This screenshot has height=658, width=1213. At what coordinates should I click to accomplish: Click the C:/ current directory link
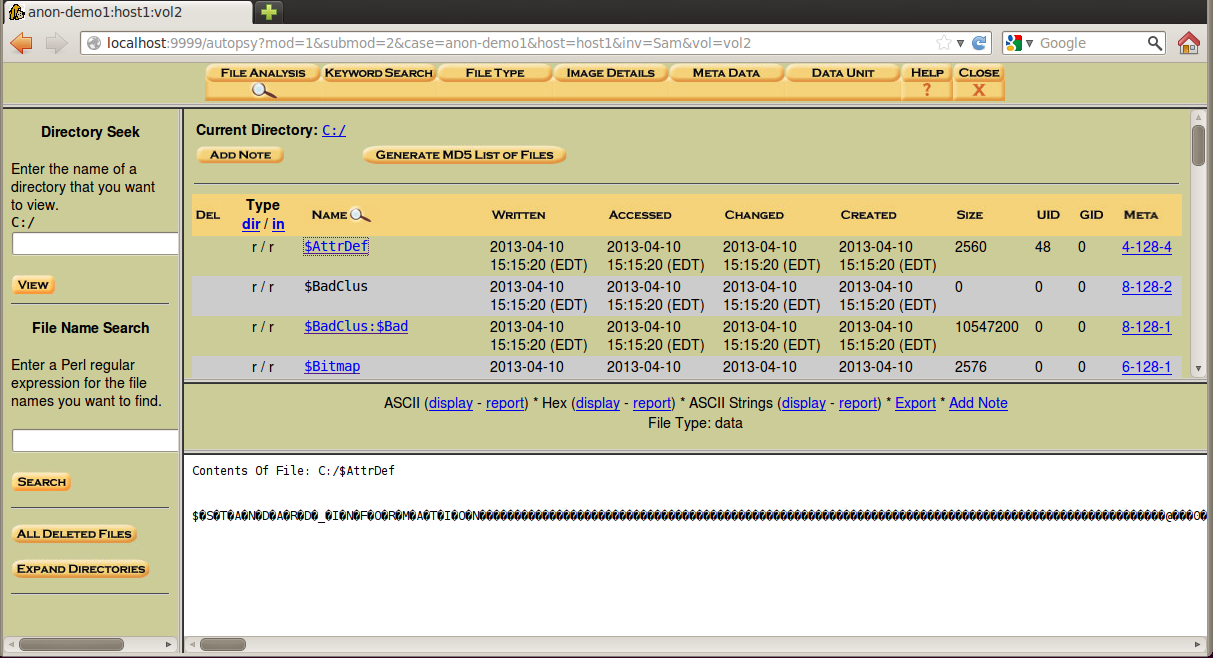coord(334,130)
